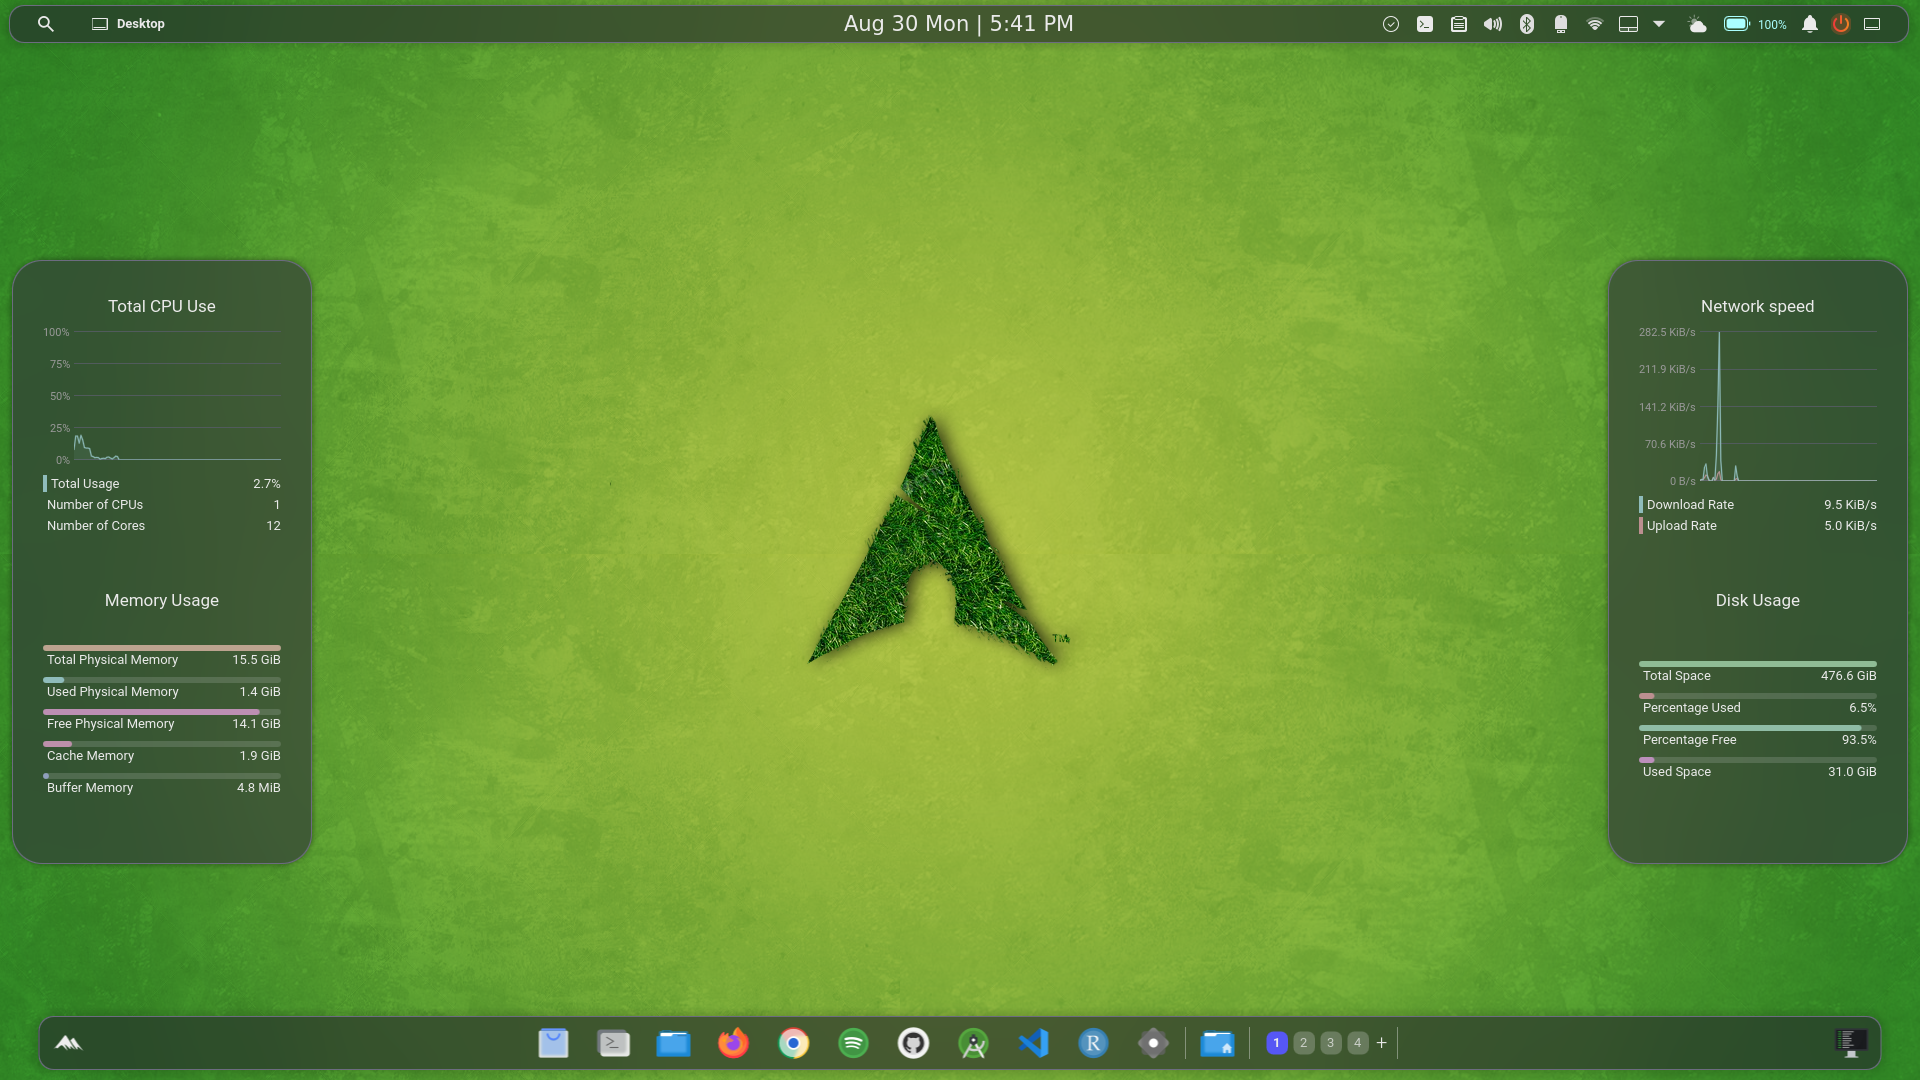Click 'Number of Cores' row
1920x1080 pixels.
tap(162, 525)
